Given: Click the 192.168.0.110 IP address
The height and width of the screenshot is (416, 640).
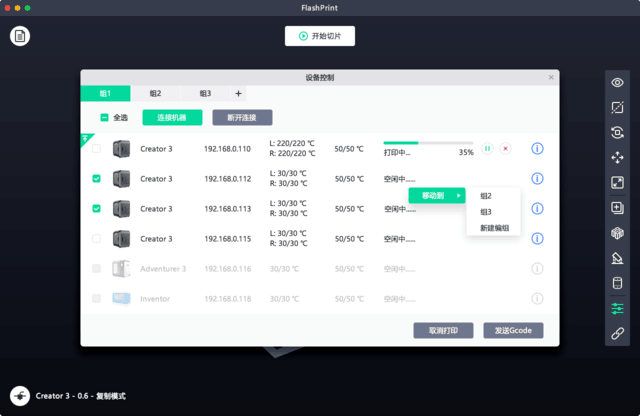Looking at the screenshot, I should pos(227,149).
